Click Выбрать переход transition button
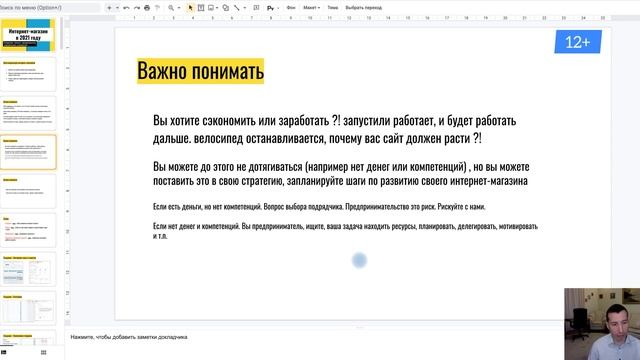Viewport: 640px width, 360px height. [x=364, y=8]
